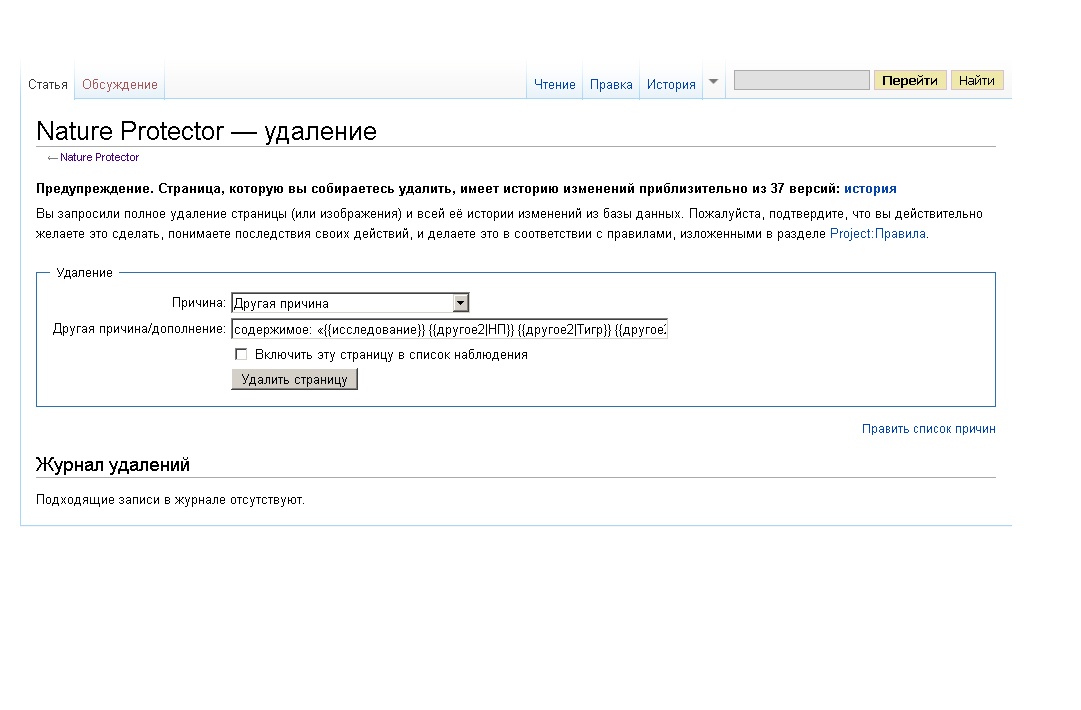Tick the watchlist checkbox box

[241, 354]
